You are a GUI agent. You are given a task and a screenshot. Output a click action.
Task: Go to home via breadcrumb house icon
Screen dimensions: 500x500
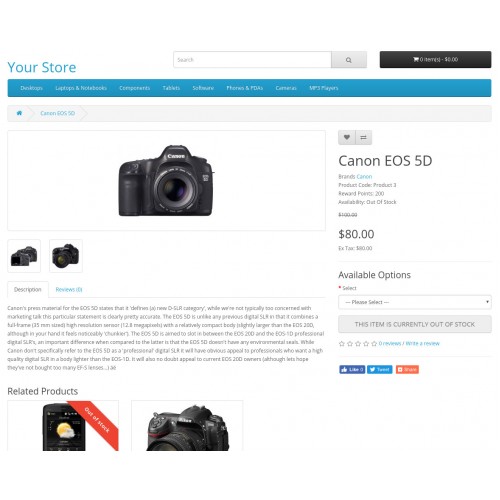pos(19,113)
